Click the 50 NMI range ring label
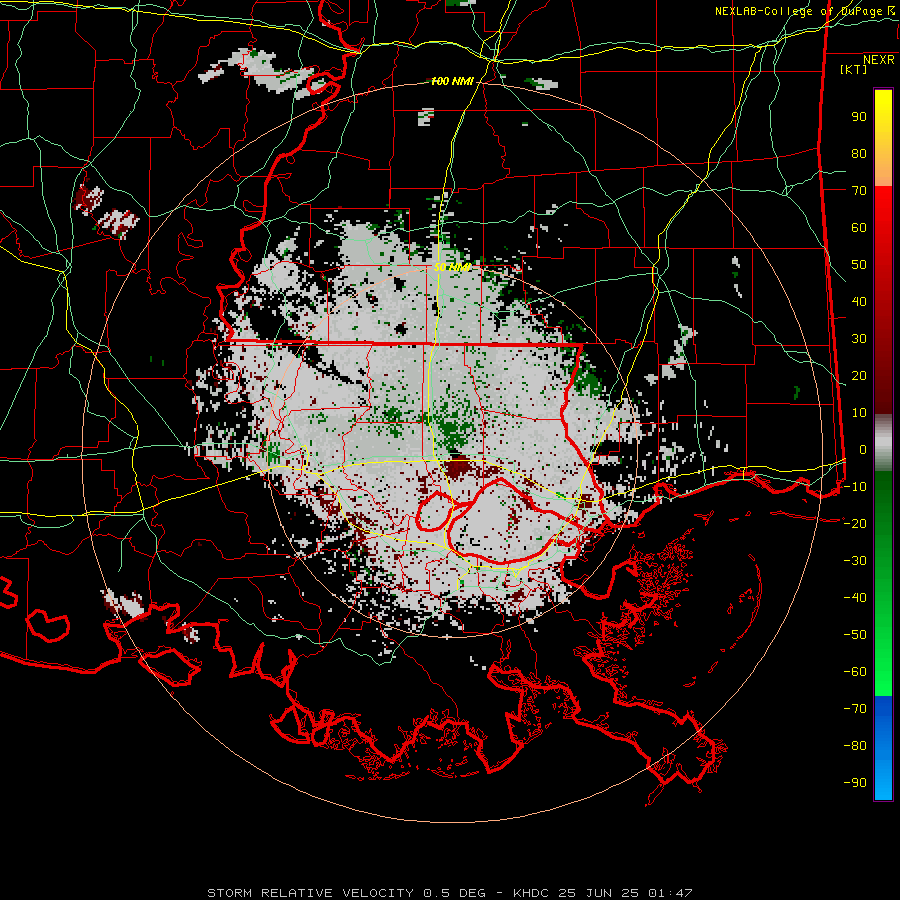900x900 pixels. 452,267
